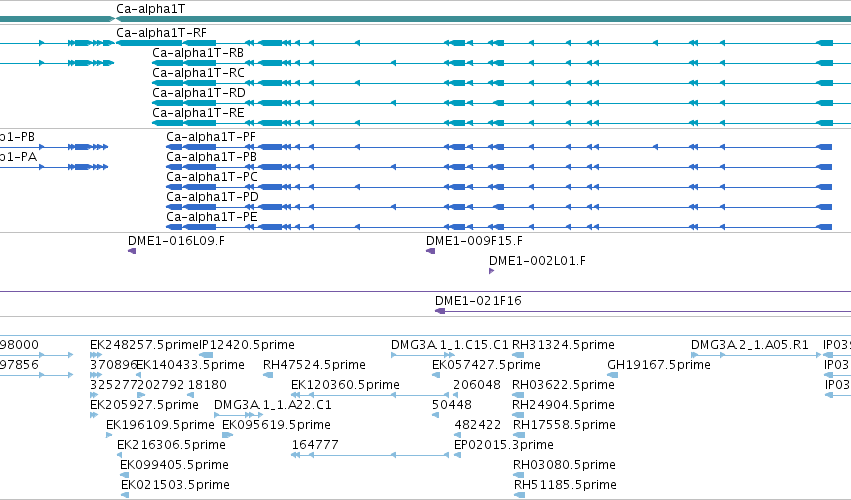851x500 pixels.
Task: Click the EK095619.5prime arrow glyph
Action: point(227,435)
